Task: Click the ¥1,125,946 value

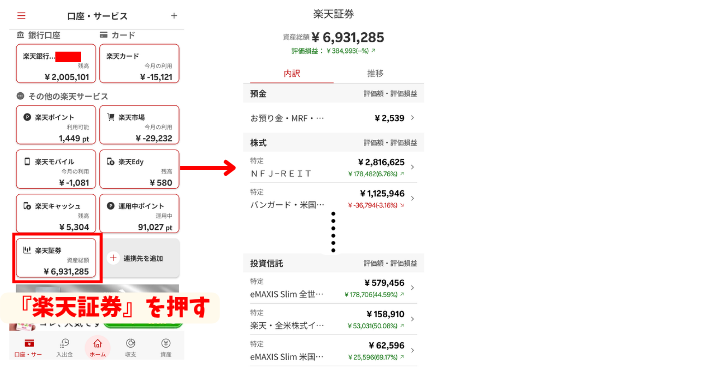Action: pos(382,194)
